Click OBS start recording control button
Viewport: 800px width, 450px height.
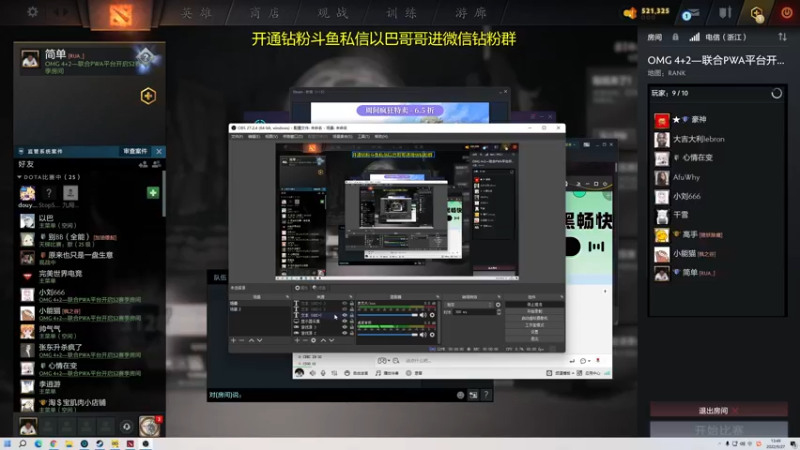coord(534,311)
